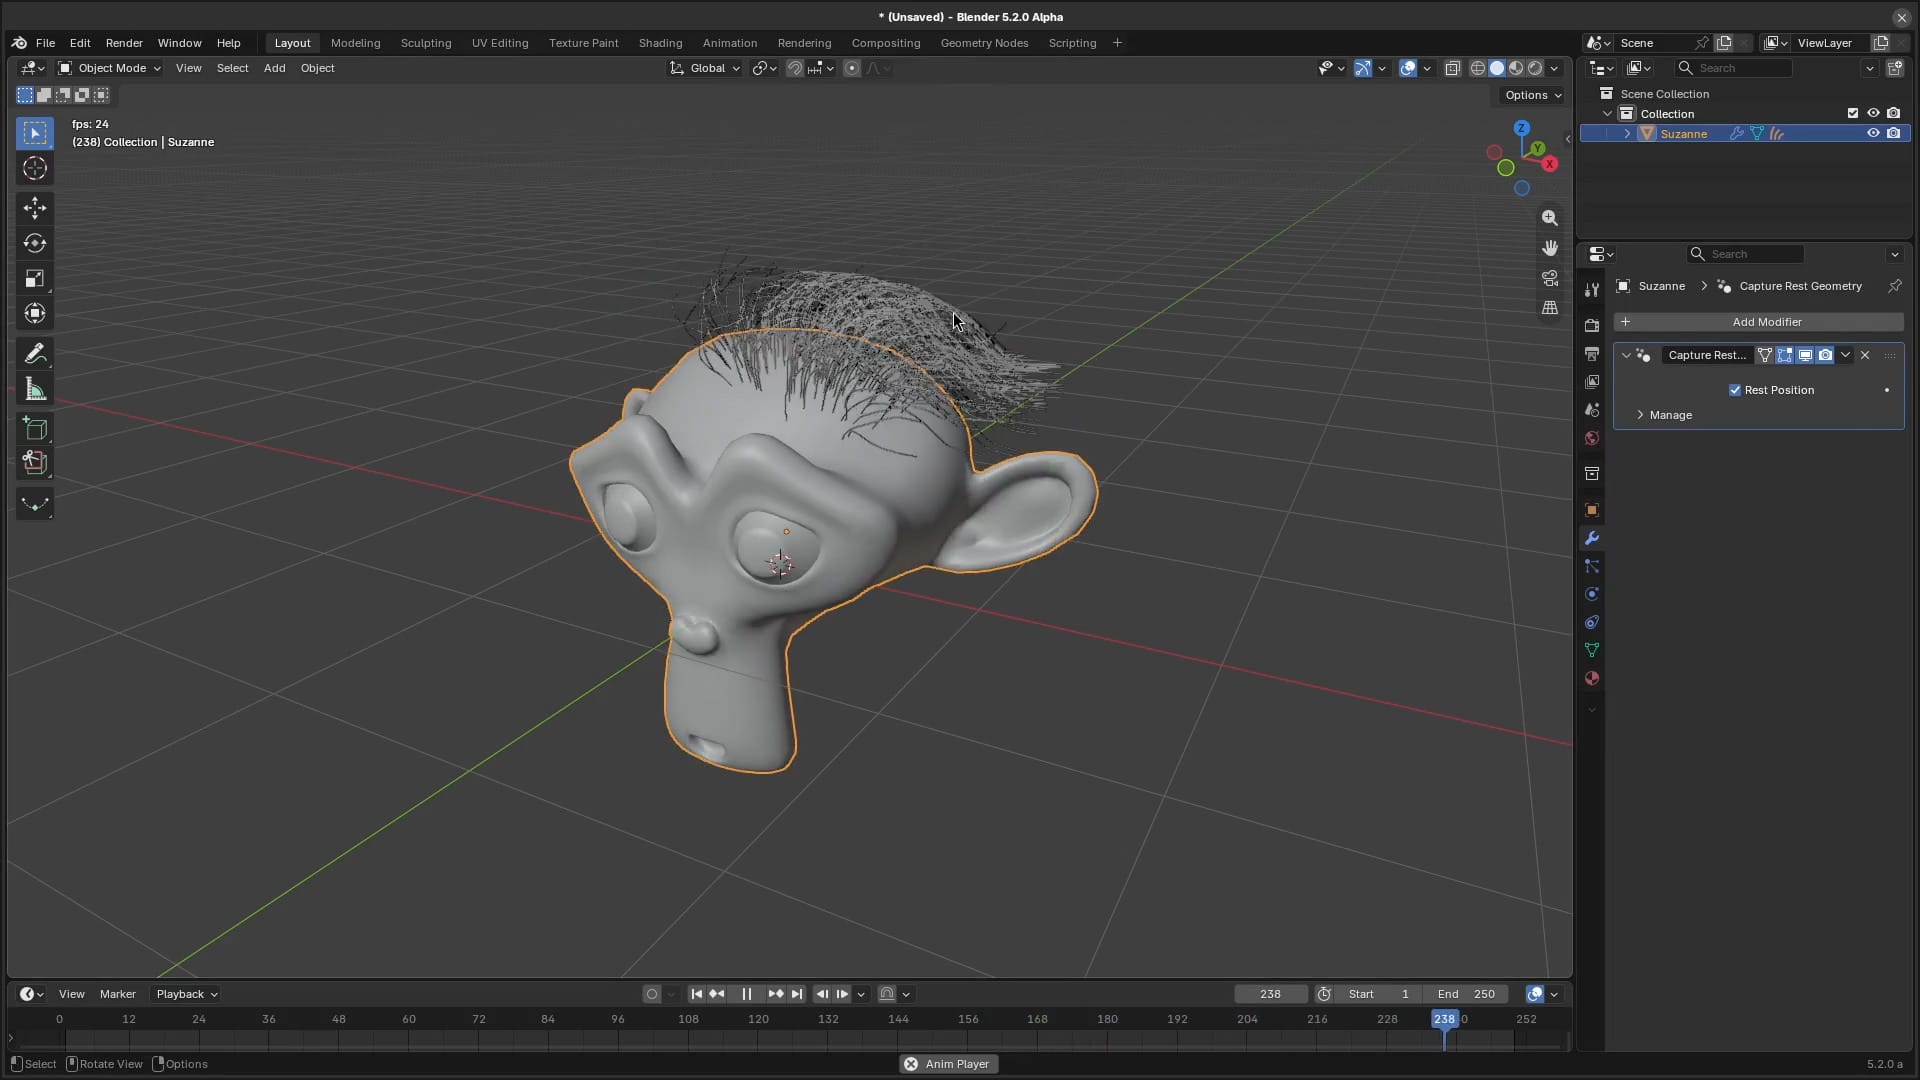Image resolution: width=1920 pixels, height=1080 pixels.
Task: Switch to the Sculpting workspace tab
Action: coord(426,43)
